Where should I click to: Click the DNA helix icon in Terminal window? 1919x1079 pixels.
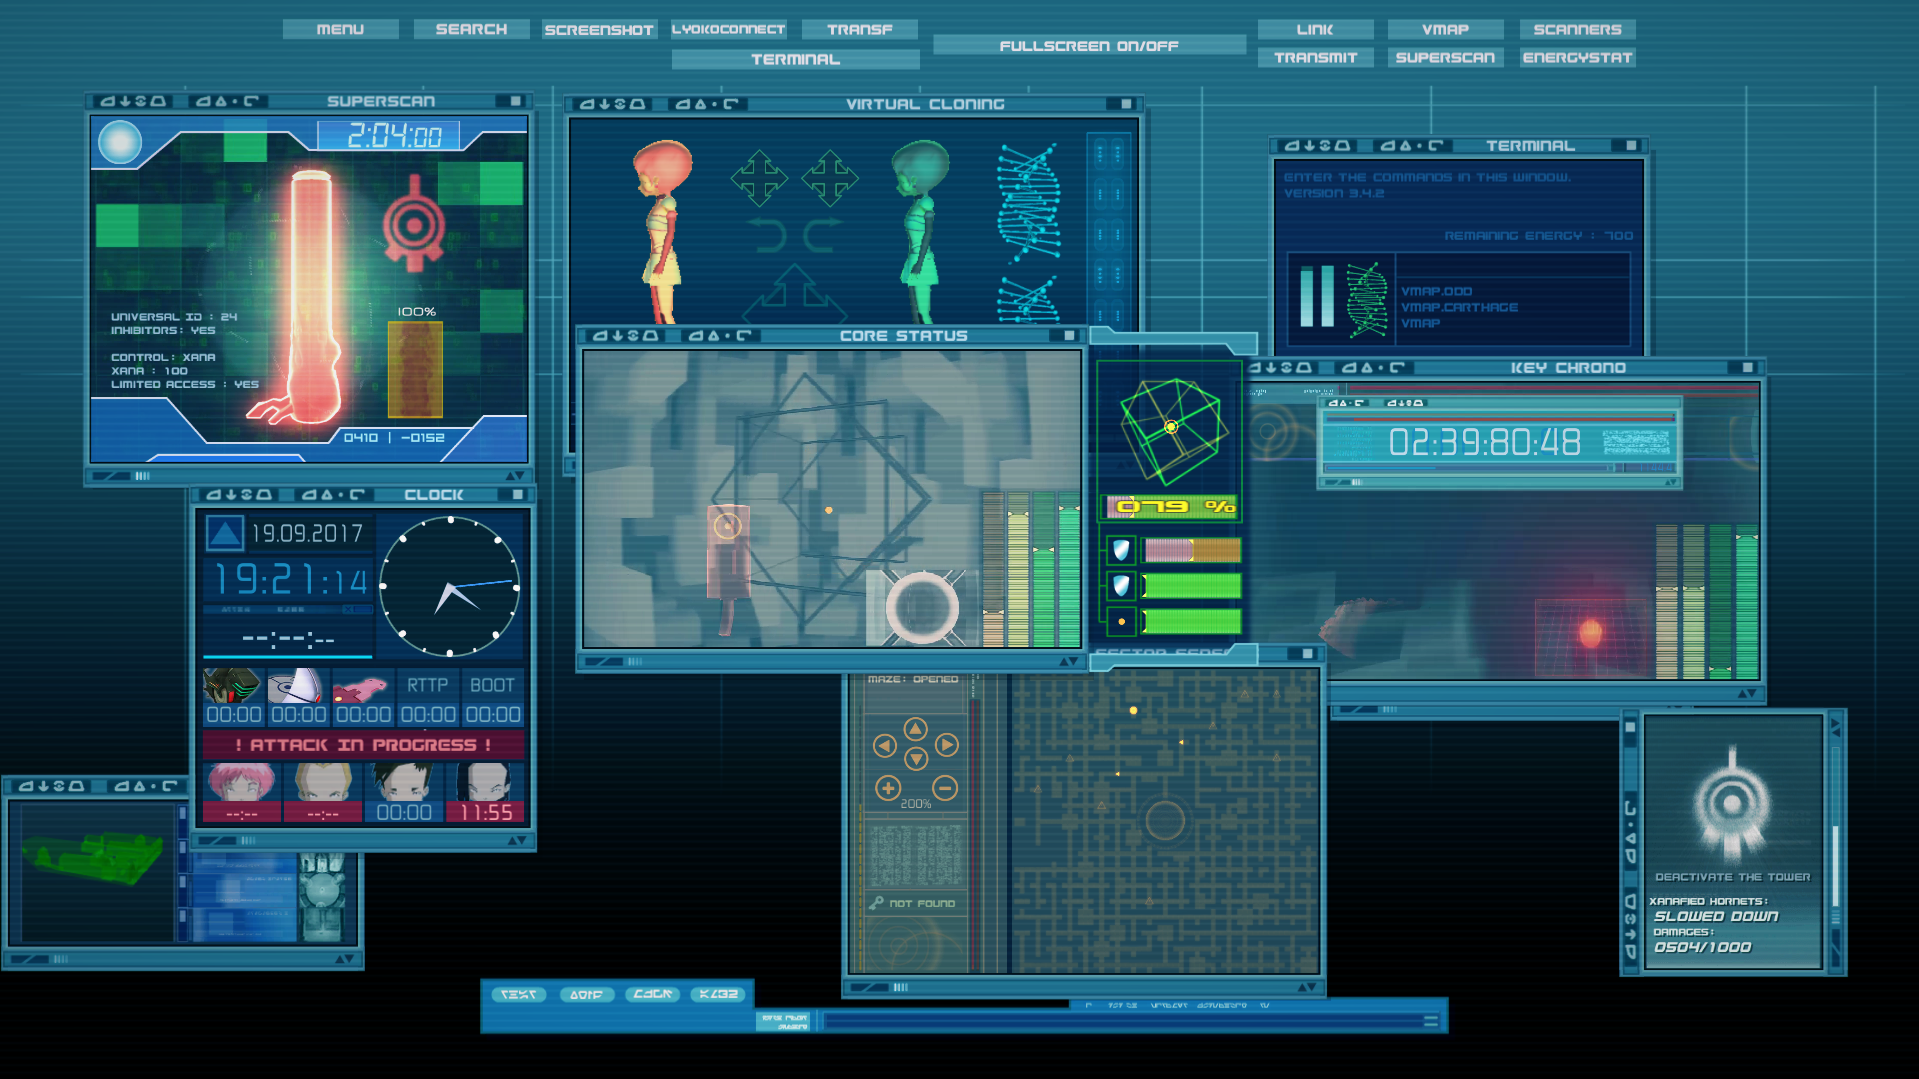(x=1366, y=298)
